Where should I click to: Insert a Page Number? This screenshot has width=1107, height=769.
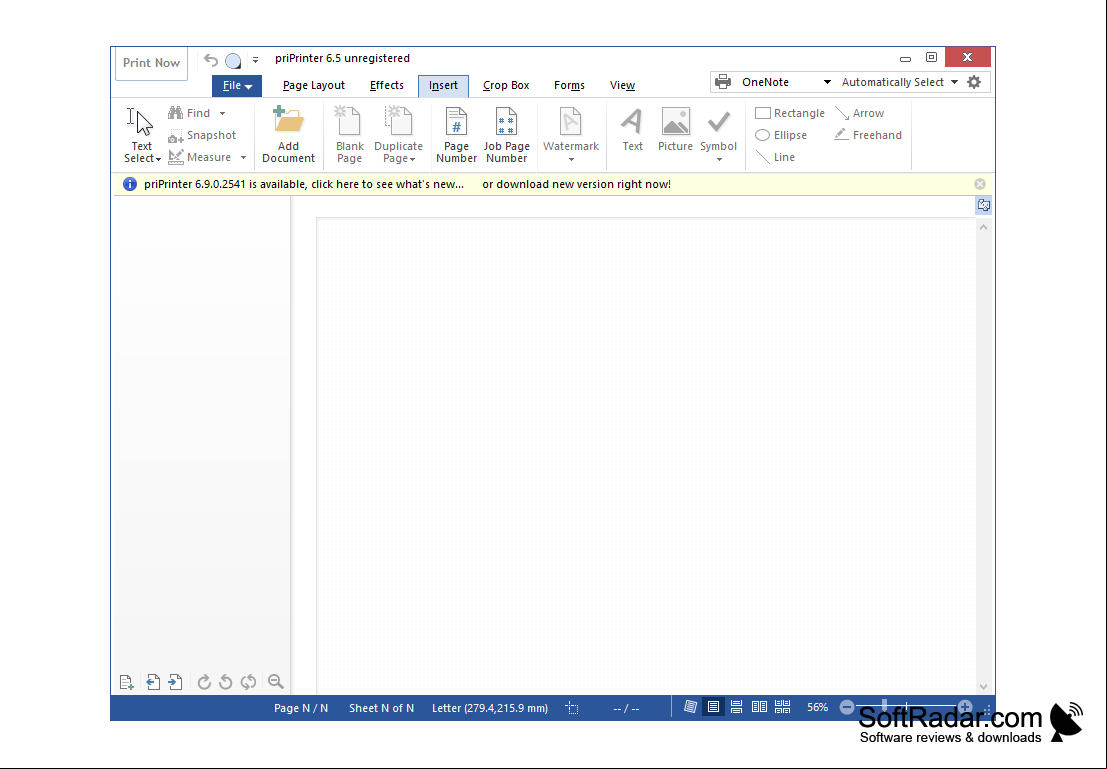(456, 135)
